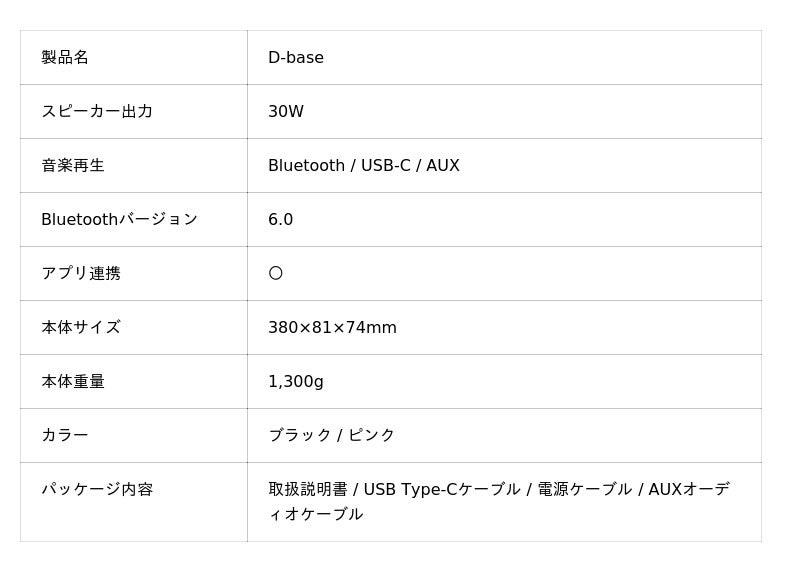The width and height of the screenshot is (800, 572).
Task: Select the 30W speaker output value
Action: [286, 112]
